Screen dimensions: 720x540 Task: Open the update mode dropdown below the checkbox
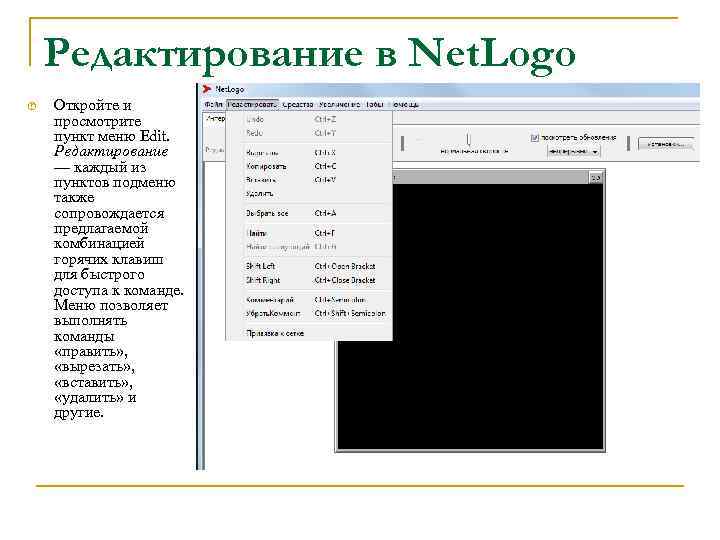tap(574, 151)
